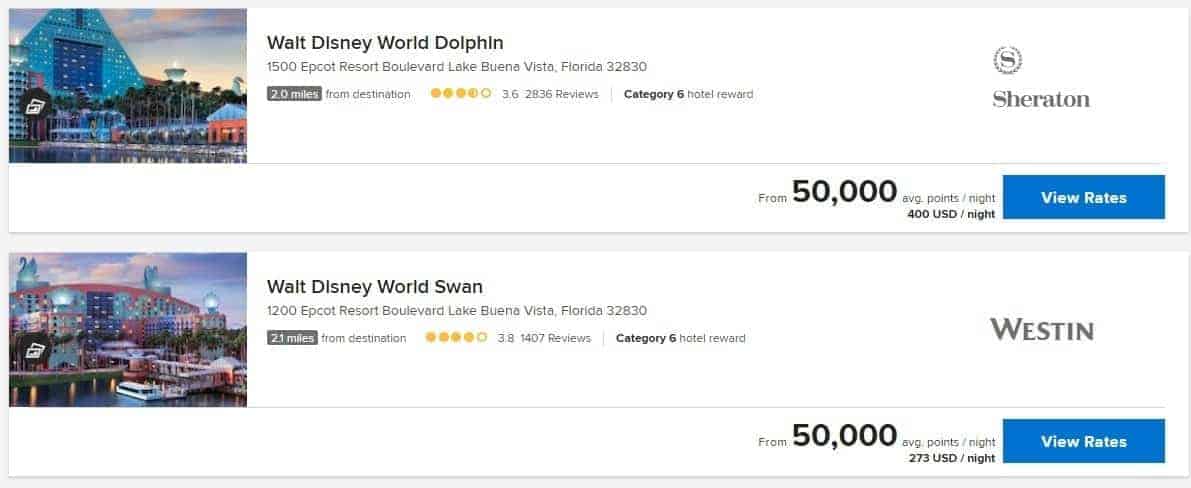Open Walt Disney World Dolphin hotel title
This screenshot has width=1191, height=488.
[385, 43]
